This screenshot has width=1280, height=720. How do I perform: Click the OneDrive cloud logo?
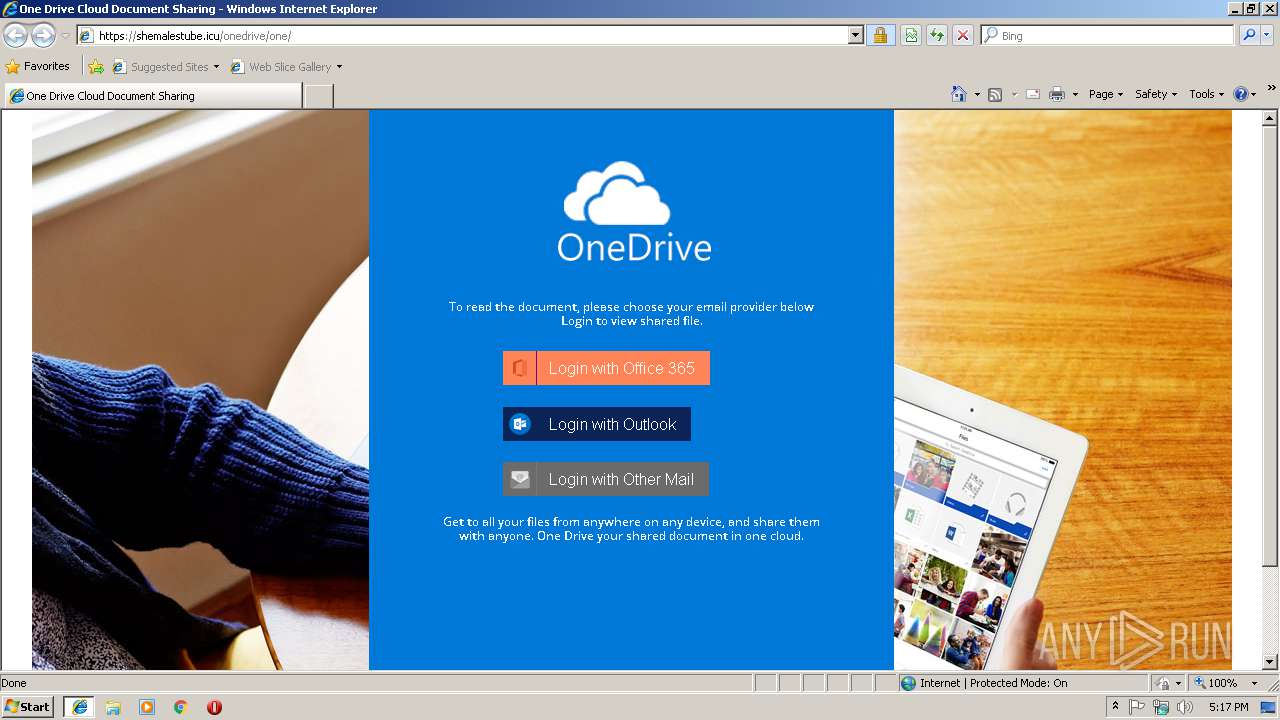617,193
